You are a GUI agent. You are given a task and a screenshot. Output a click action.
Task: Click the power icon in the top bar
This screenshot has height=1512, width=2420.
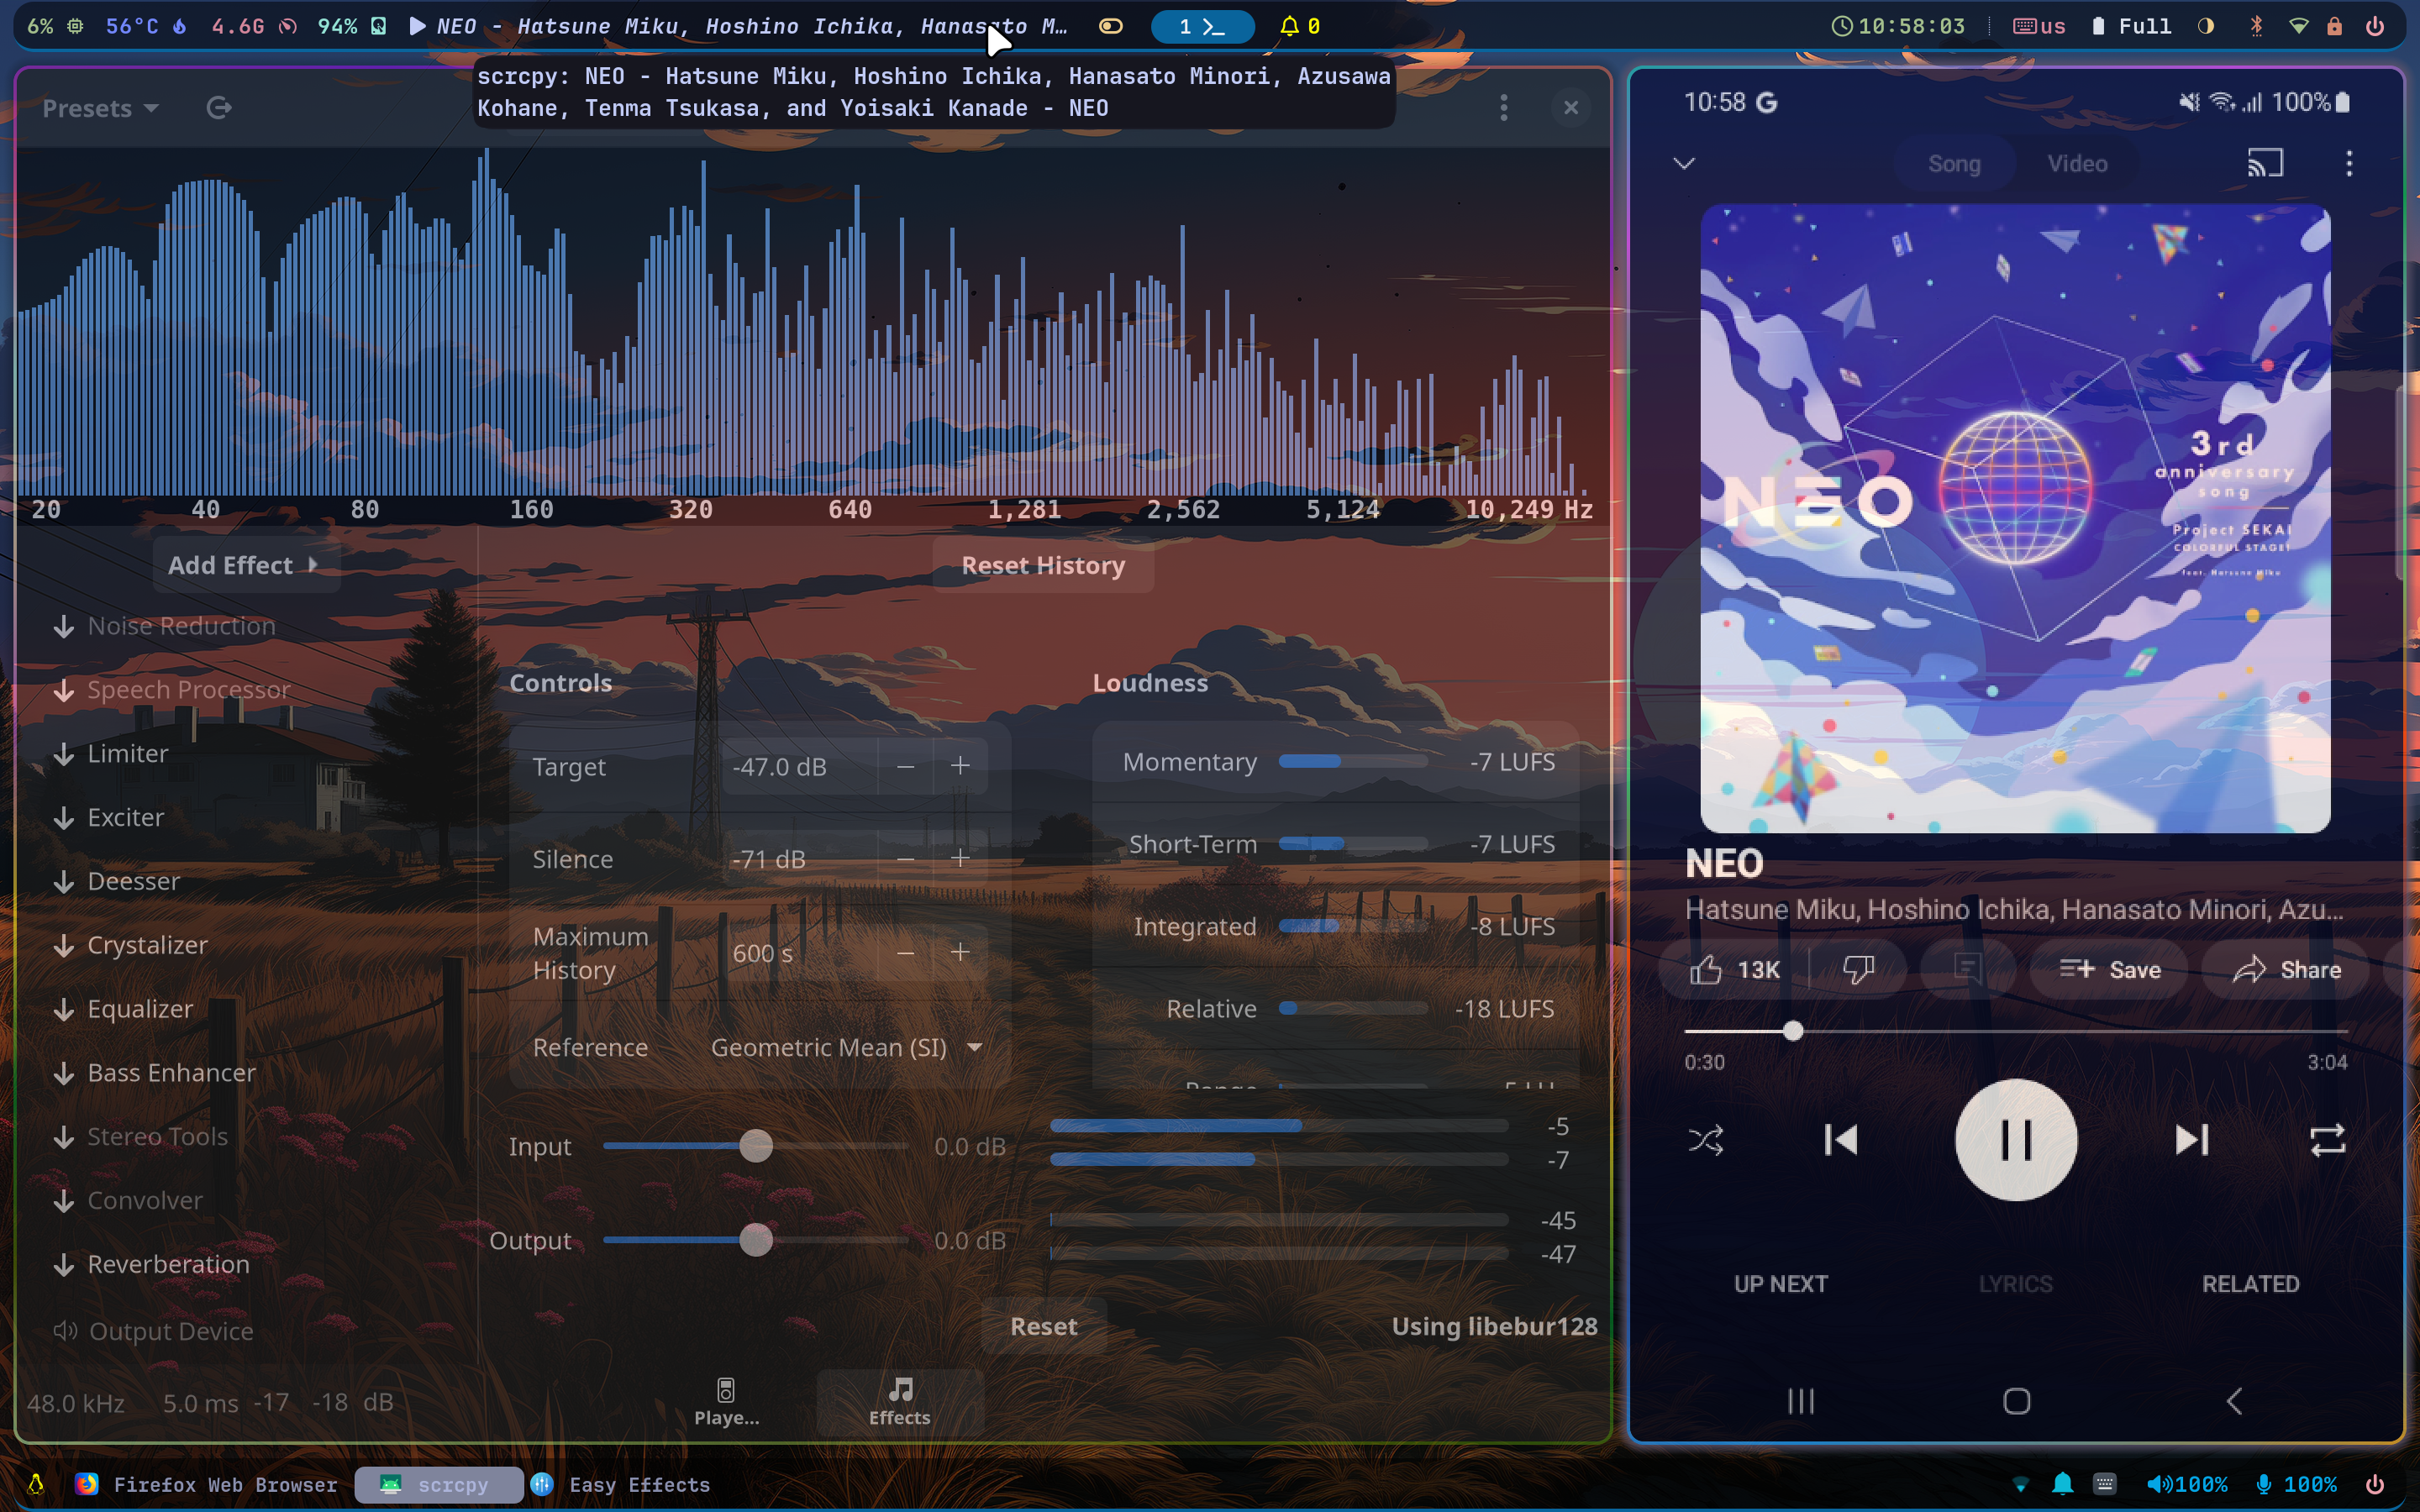coord(2375,27)
